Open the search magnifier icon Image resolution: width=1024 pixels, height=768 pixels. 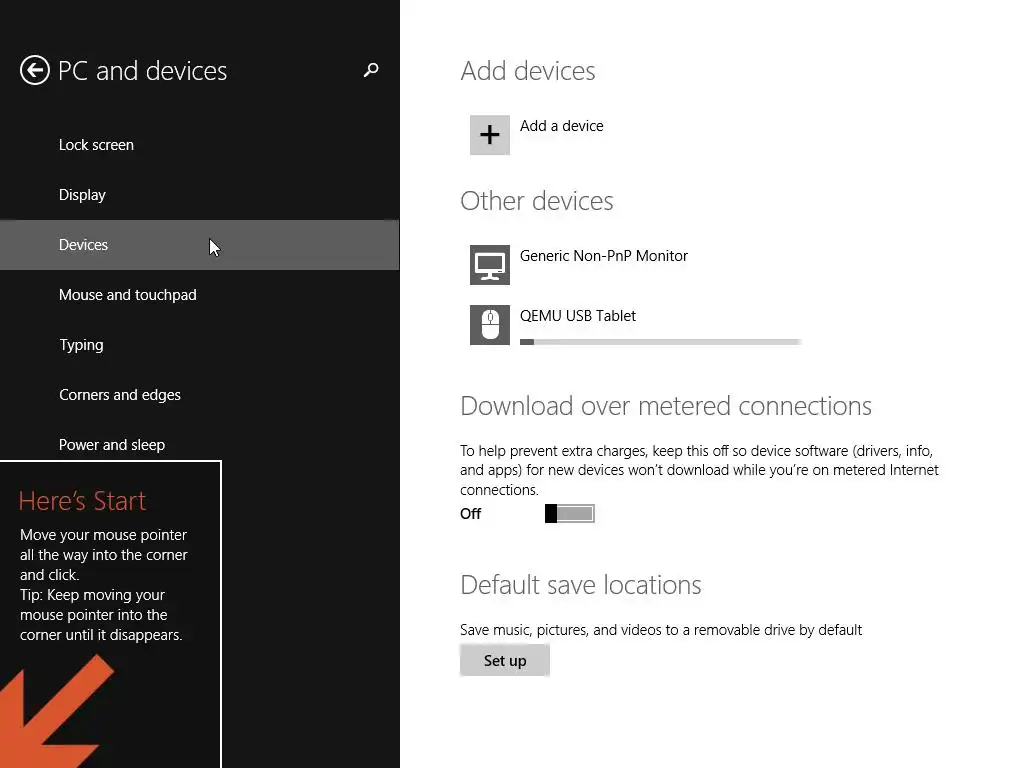point(371,70)
